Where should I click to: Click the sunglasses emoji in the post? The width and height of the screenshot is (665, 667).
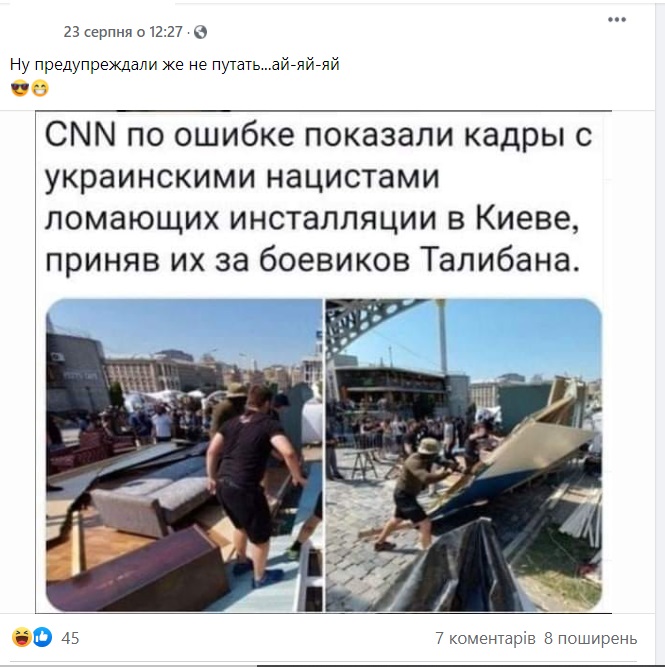tap(20, 88)
